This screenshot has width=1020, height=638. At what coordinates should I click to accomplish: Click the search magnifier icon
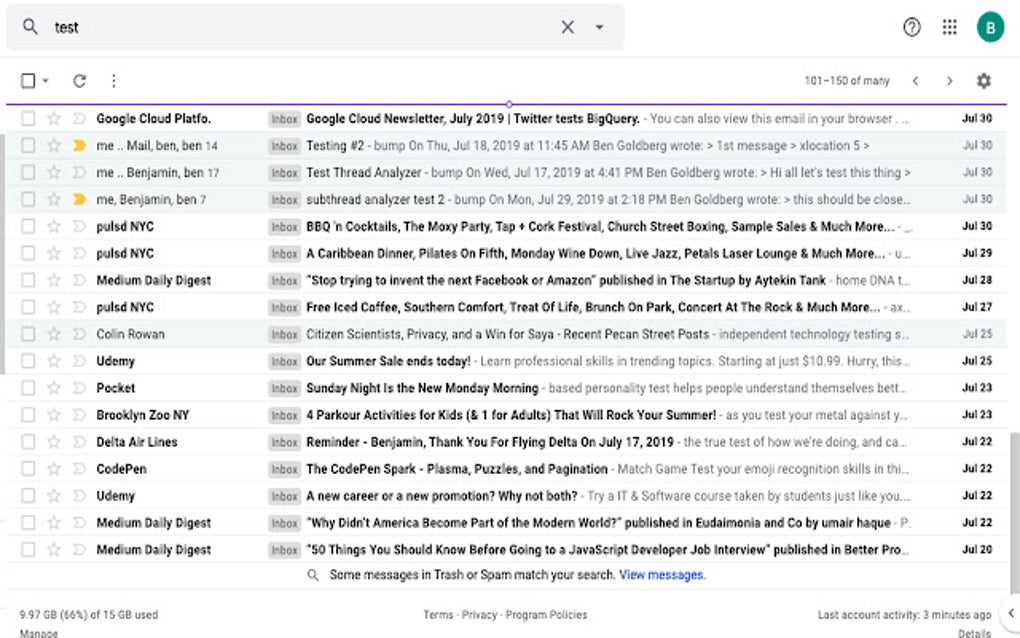pyautogui.click(x=29, y=27)
